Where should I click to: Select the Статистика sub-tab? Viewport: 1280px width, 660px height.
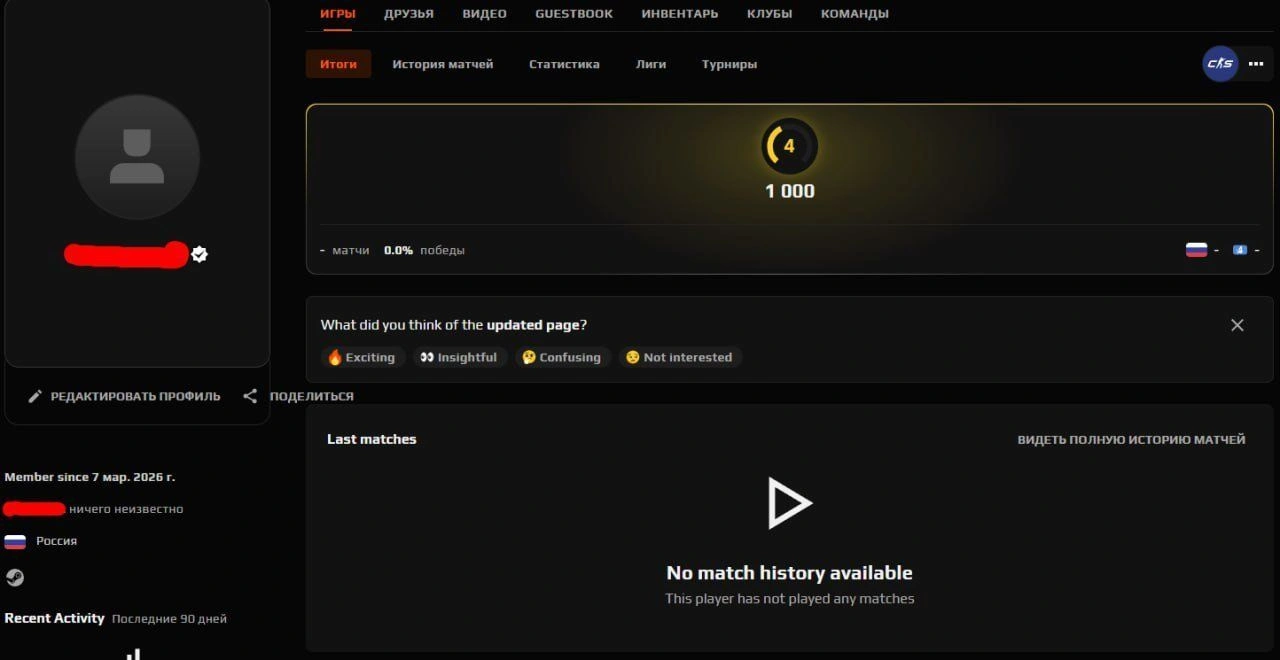click(x=564, y=64)
